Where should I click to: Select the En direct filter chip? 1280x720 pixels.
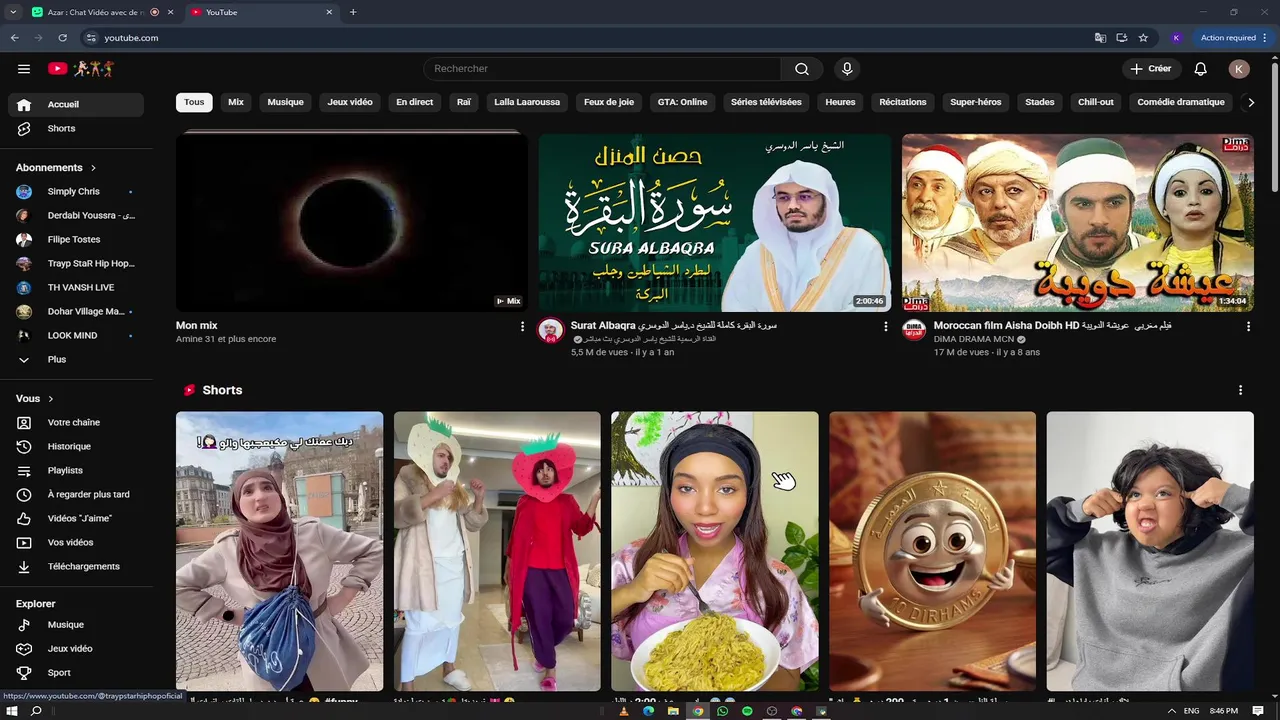[x=415, y=102]
